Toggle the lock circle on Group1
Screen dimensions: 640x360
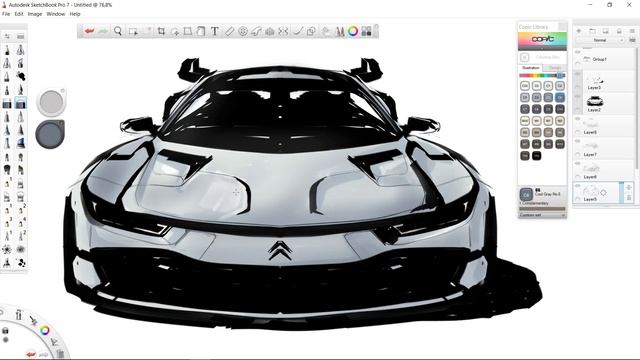click(x=578, y=64)
